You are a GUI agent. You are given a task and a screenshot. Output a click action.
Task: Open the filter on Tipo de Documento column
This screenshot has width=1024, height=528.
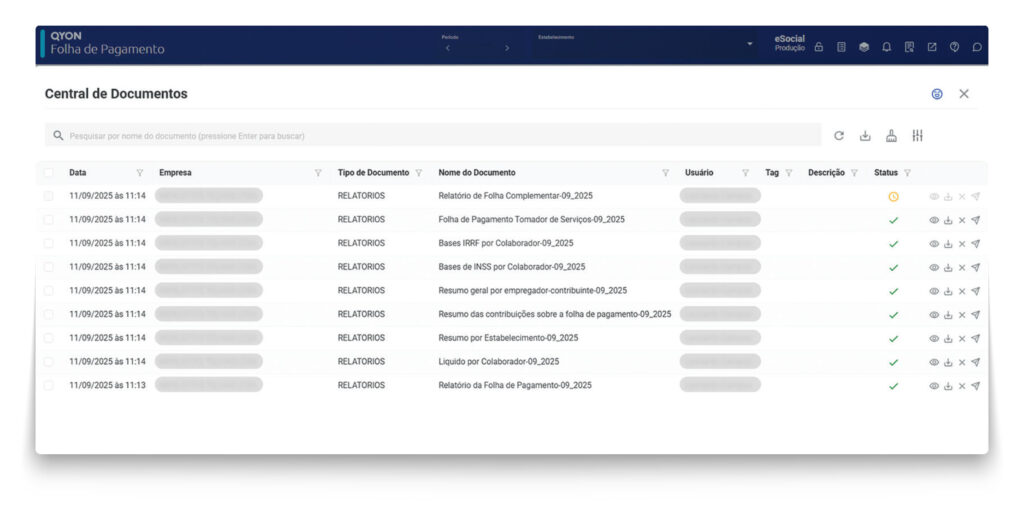point(419,173)
